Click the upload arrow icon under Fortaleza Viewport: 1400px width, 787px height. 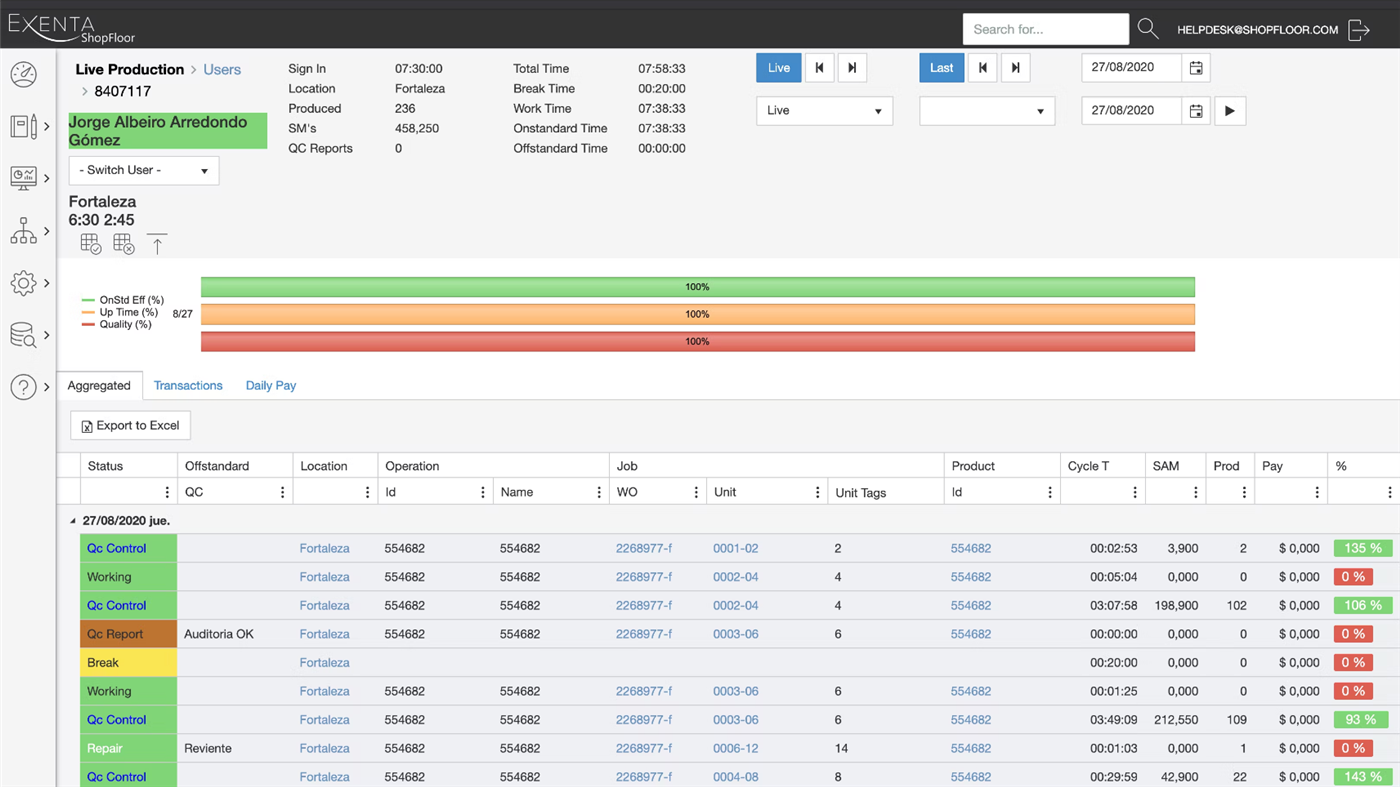click(157, 243)
